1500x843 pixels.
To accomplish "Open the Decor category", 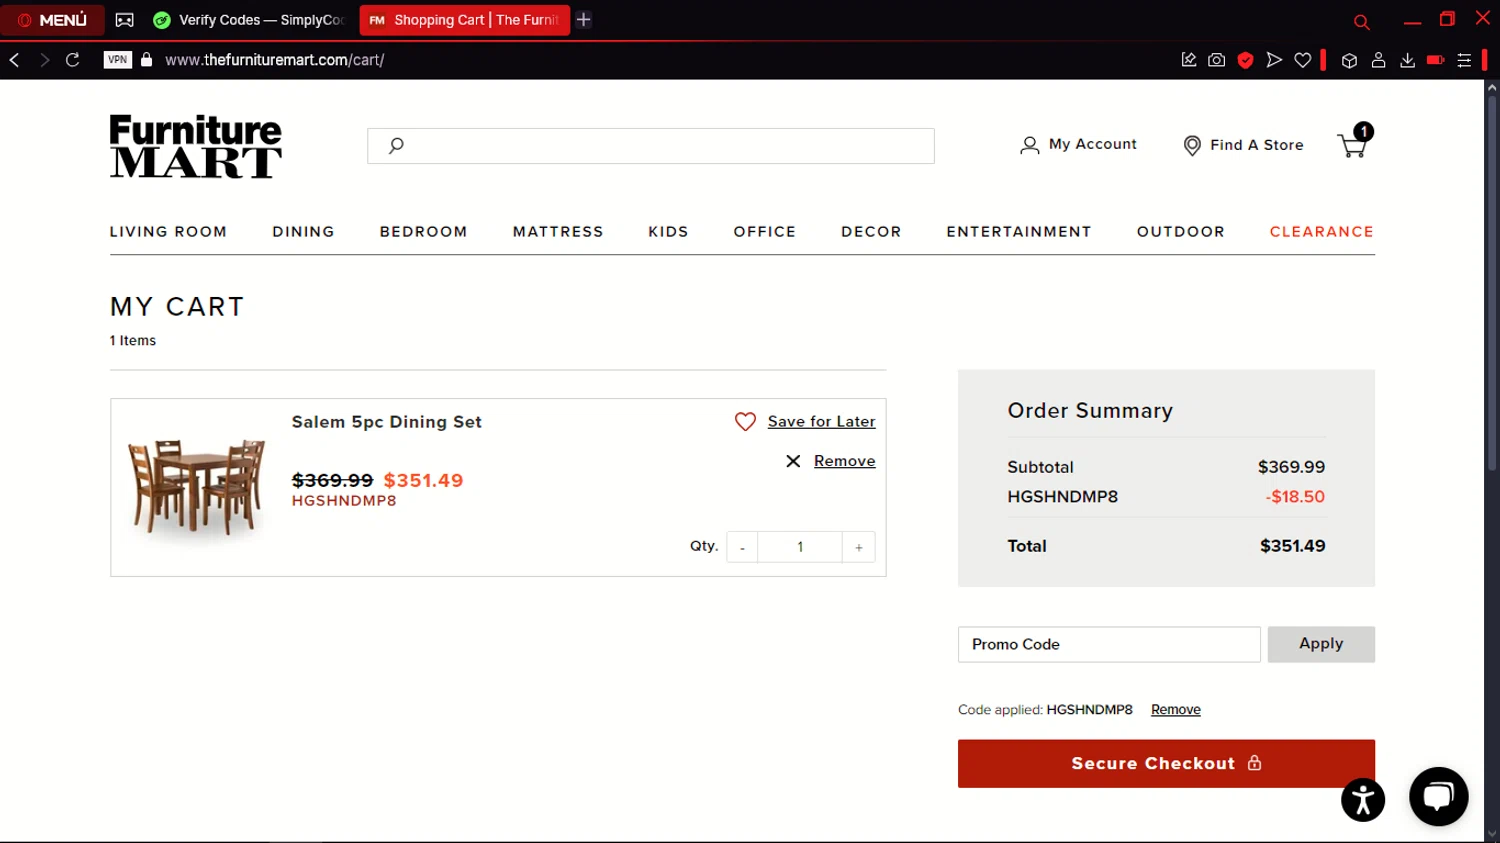I will pyautogui.click(x=871, y=232).
